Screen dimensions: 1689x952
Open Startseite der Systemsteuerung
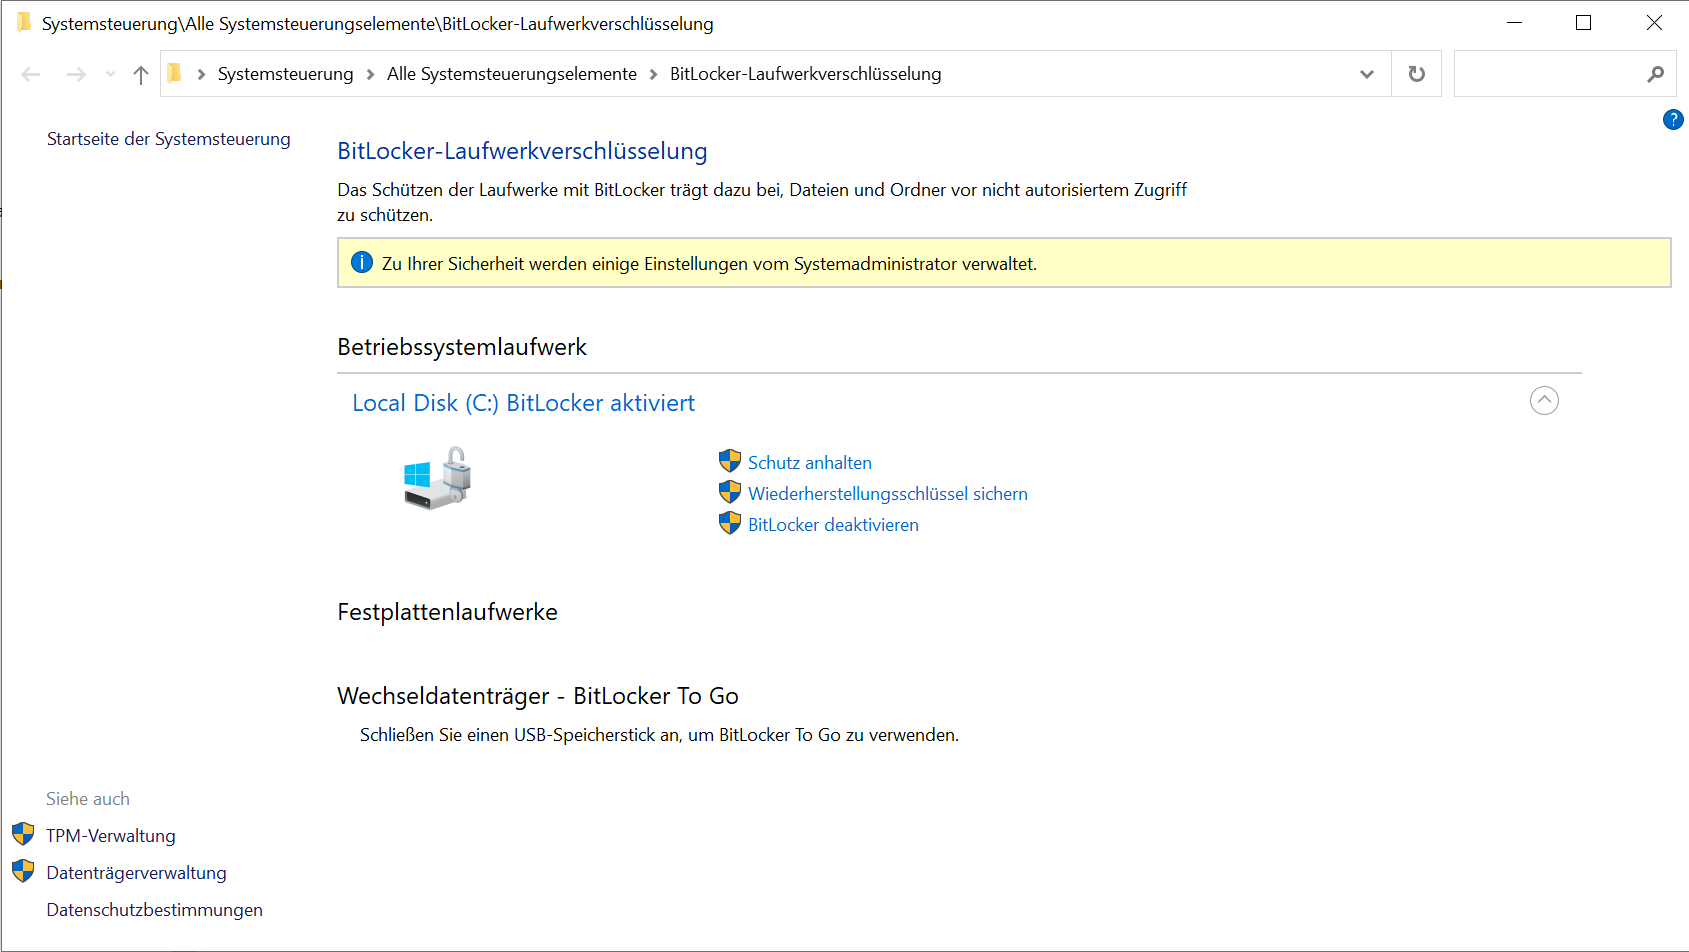pyautogui.click(x=169, y=139)
